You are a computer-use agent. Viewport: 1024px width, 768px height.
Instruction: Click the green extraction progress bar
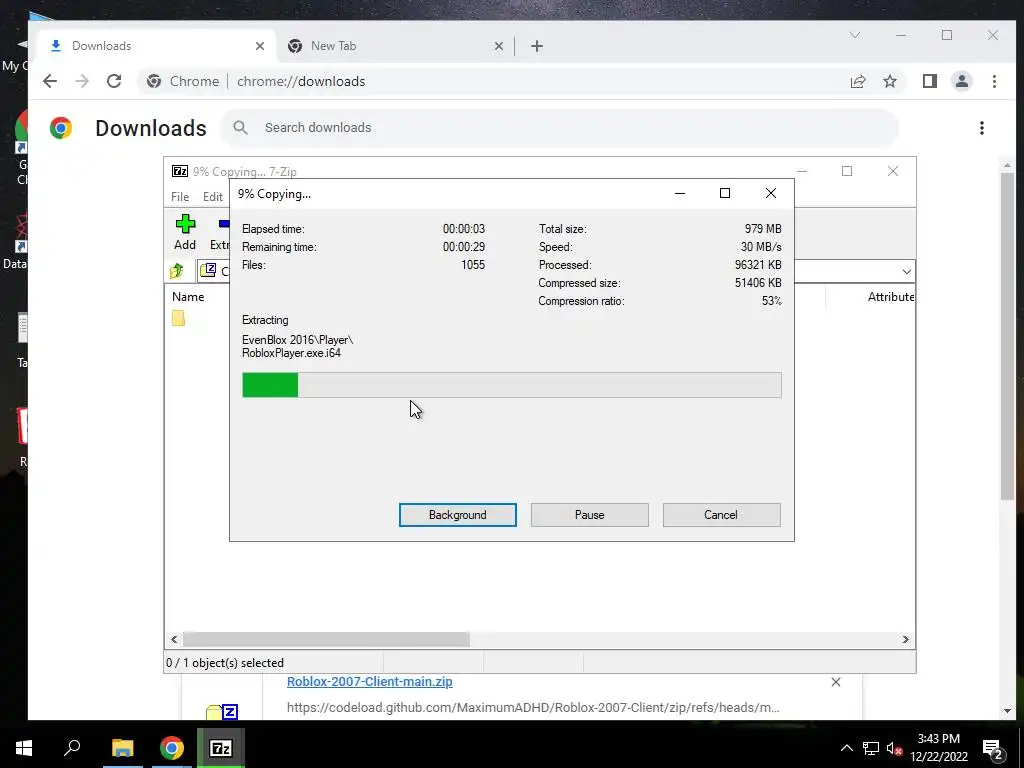[511, 385]
